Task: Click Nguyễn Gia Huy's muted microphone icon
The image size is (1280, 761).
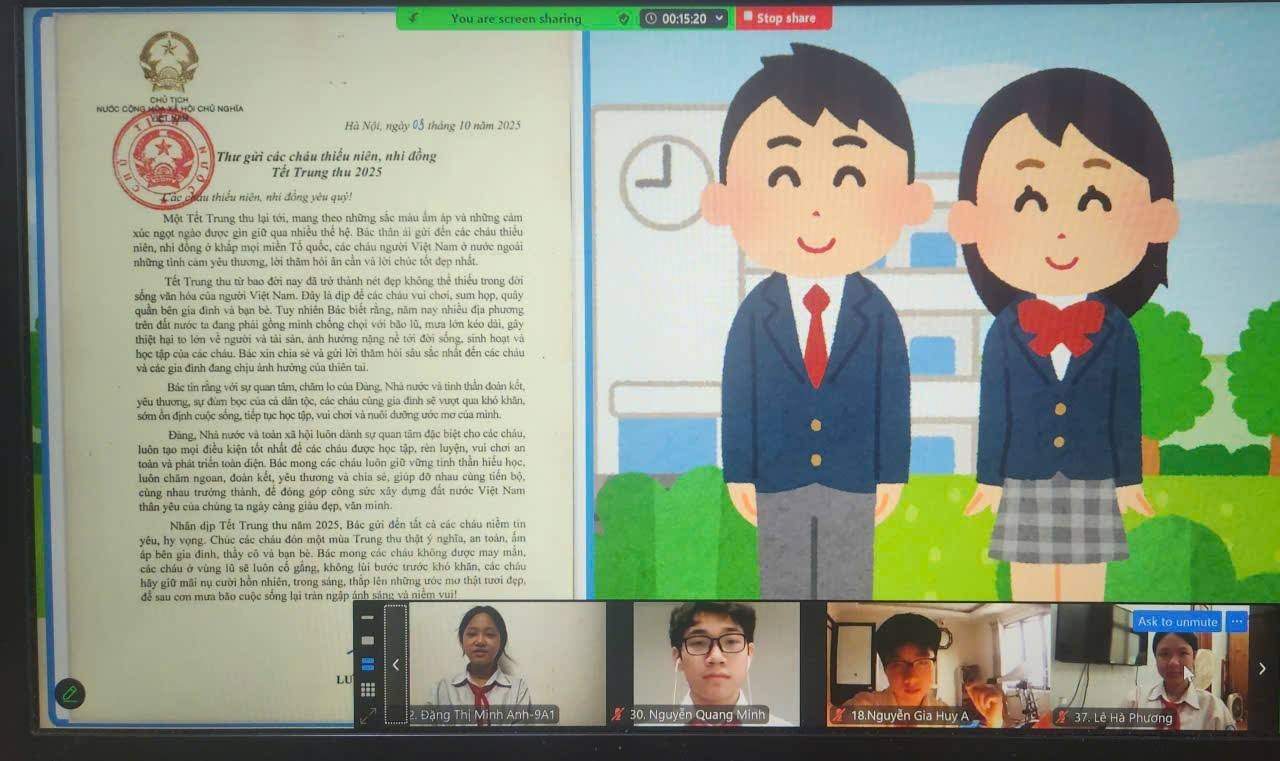Action: (x=839, y=715)
